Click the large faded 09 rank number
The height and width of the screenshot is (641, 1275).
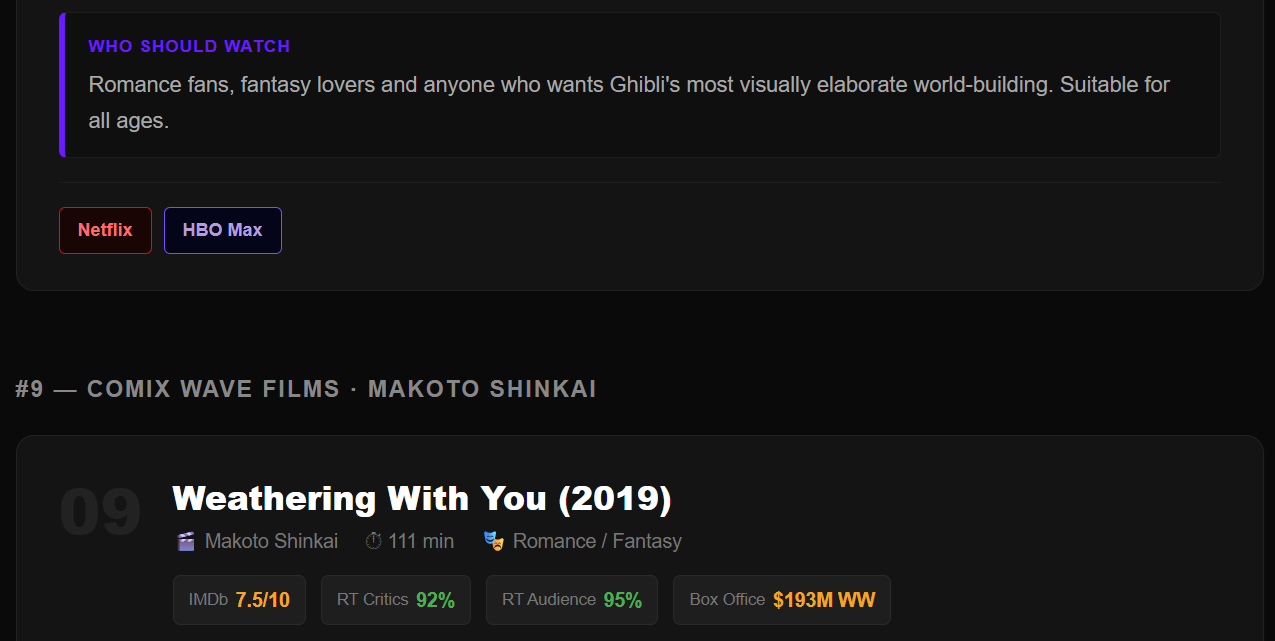(x=100, y=510)
